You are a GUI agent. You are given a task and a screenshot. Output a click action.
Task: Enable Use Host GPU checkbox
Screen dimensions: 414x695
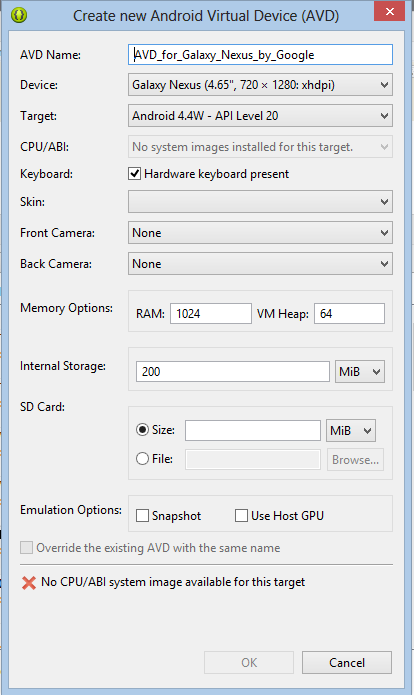pyautogui.click(x=241, y=515)
